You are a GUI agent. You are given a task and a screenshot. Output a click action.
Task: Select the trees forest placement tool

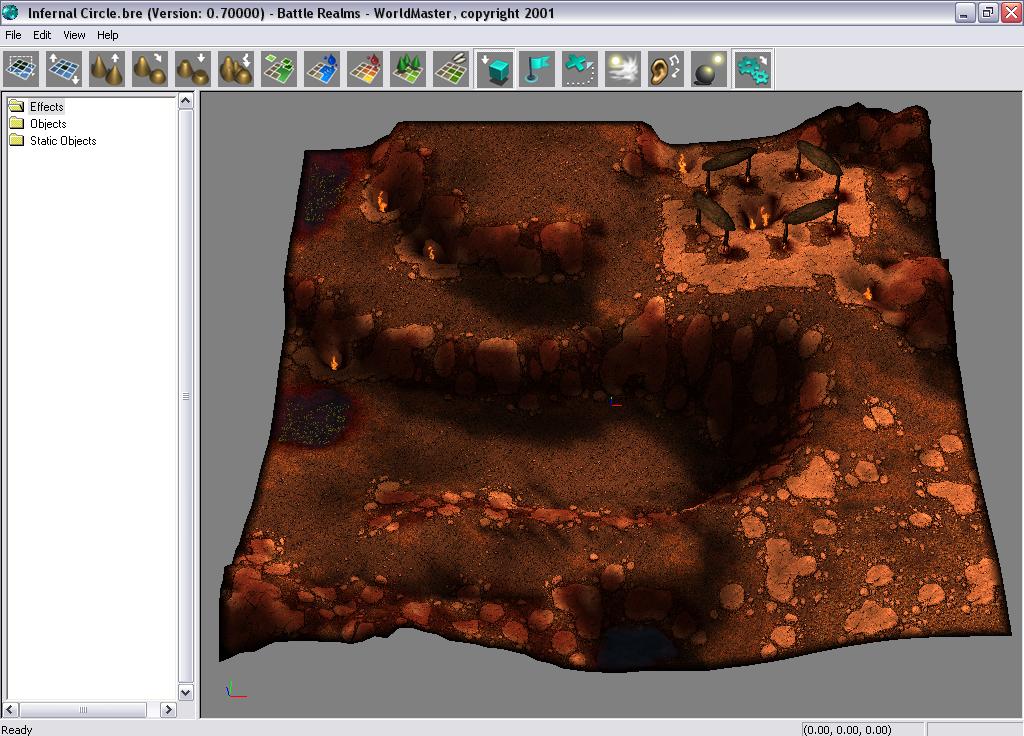coord(408,69)
